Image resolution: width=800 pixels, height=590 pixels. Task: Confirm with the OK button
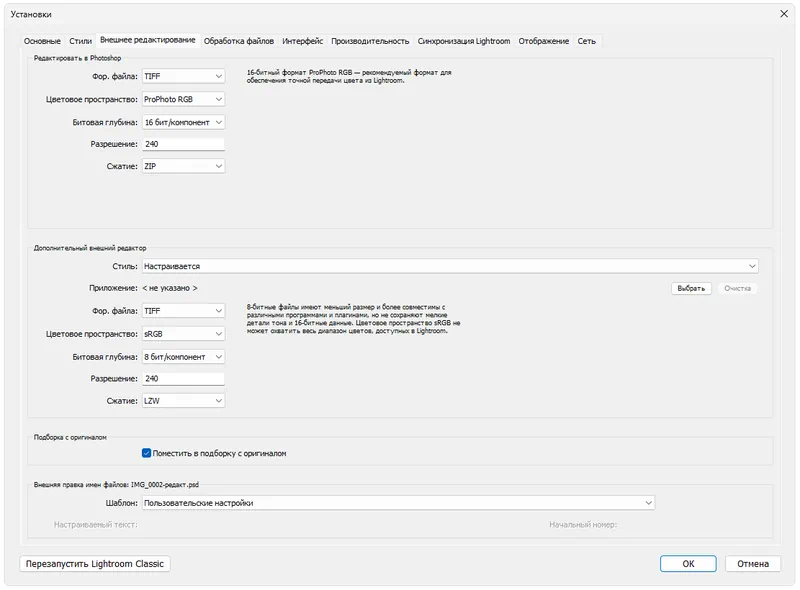688,563
